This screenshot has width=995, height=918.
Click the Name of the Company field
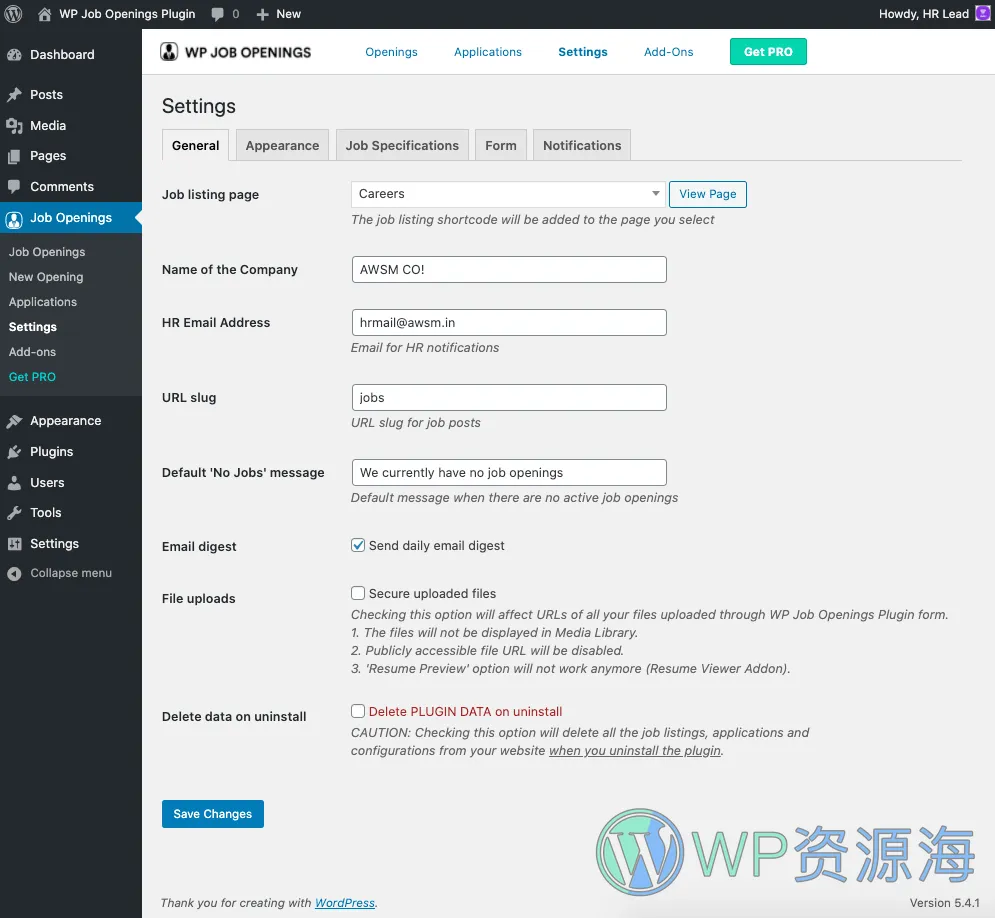tap(509, 270)
